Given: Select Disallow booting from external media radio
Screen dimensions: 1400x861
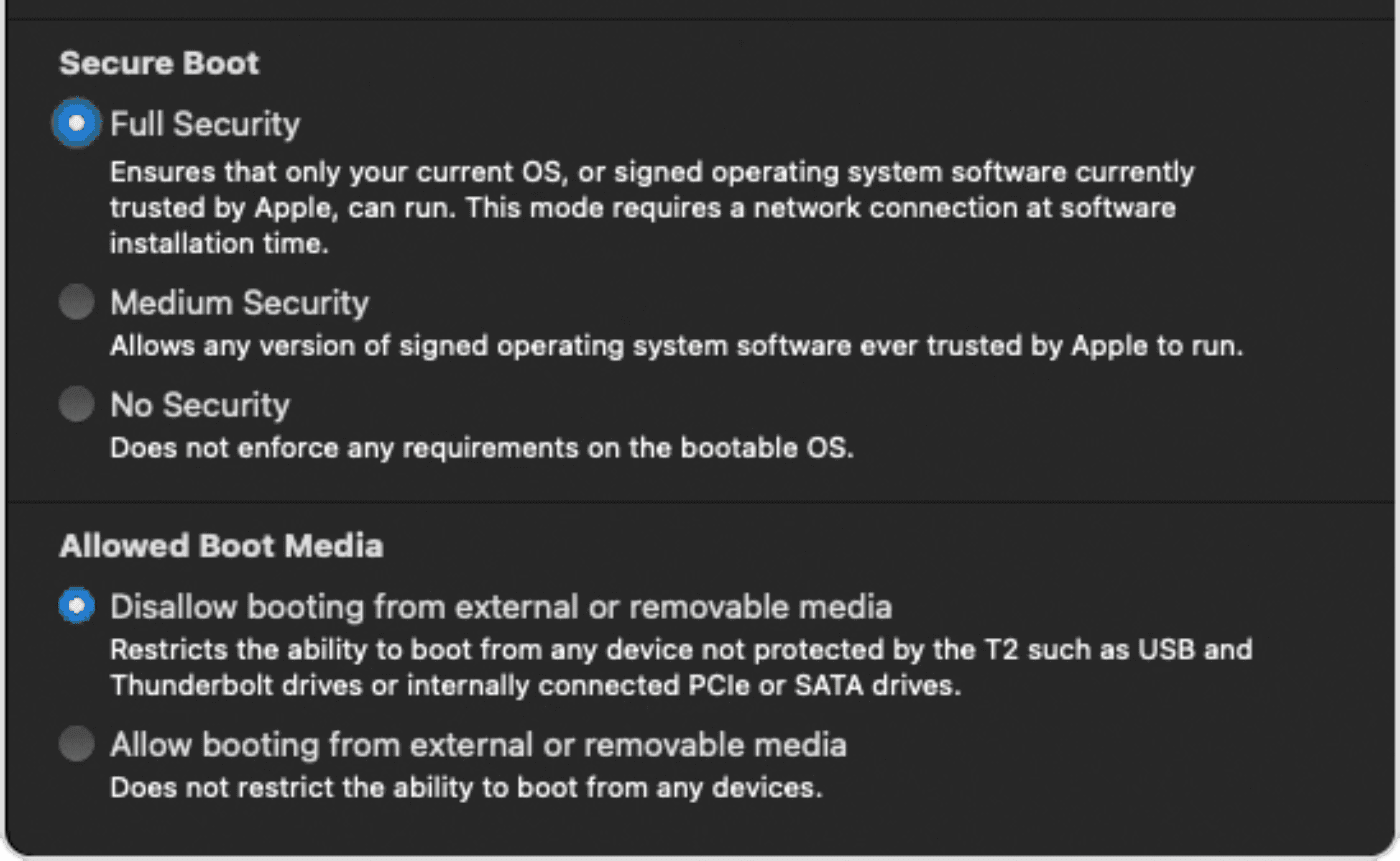Looking at the screenshot, I should tap(76, 606).
